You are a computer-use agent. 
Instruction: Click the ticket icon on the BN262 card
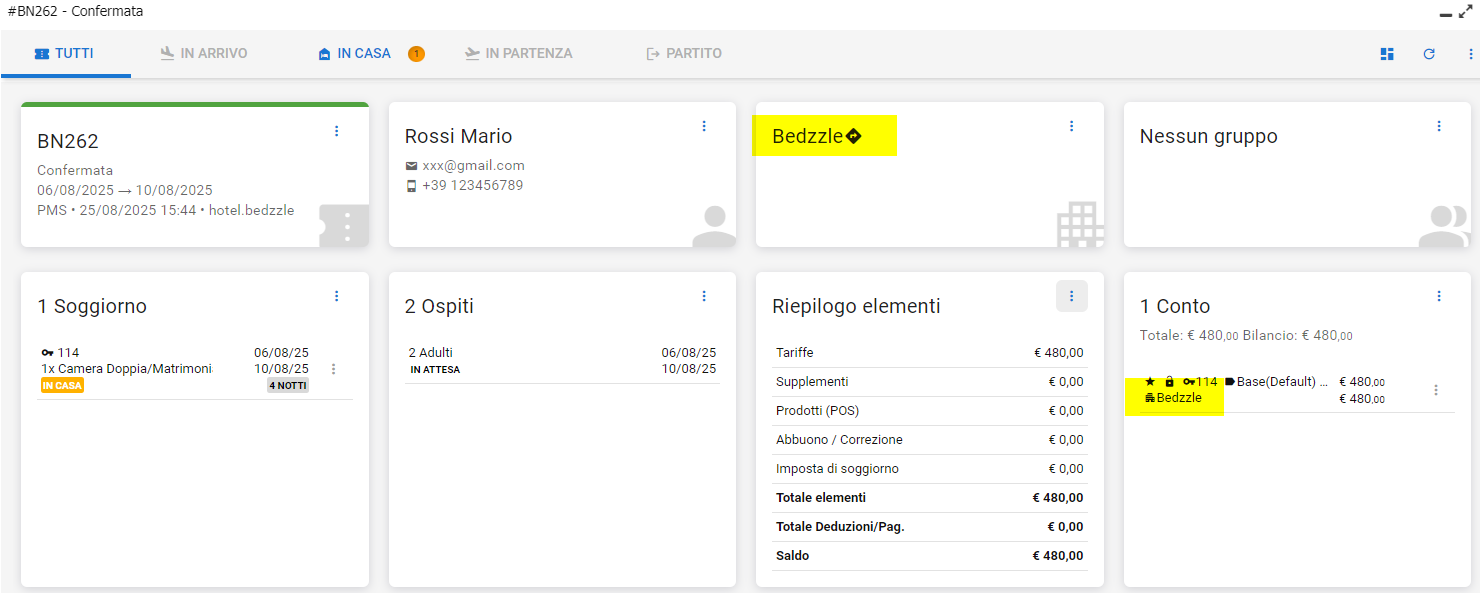coord(344,226)
